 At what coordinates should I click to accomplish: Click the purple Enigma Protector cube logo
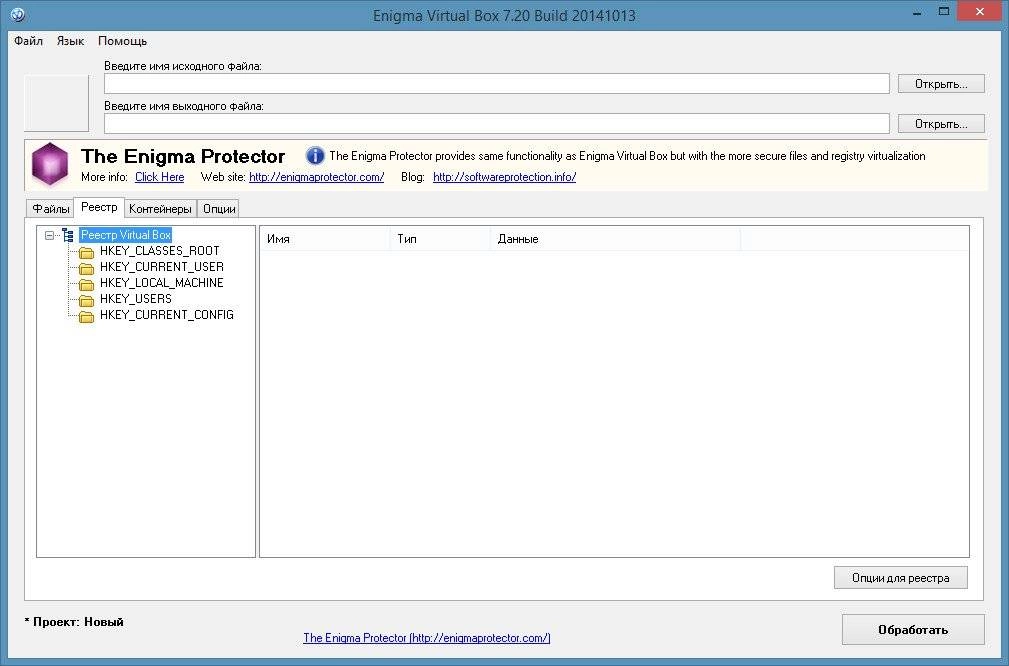coord(50,165)
